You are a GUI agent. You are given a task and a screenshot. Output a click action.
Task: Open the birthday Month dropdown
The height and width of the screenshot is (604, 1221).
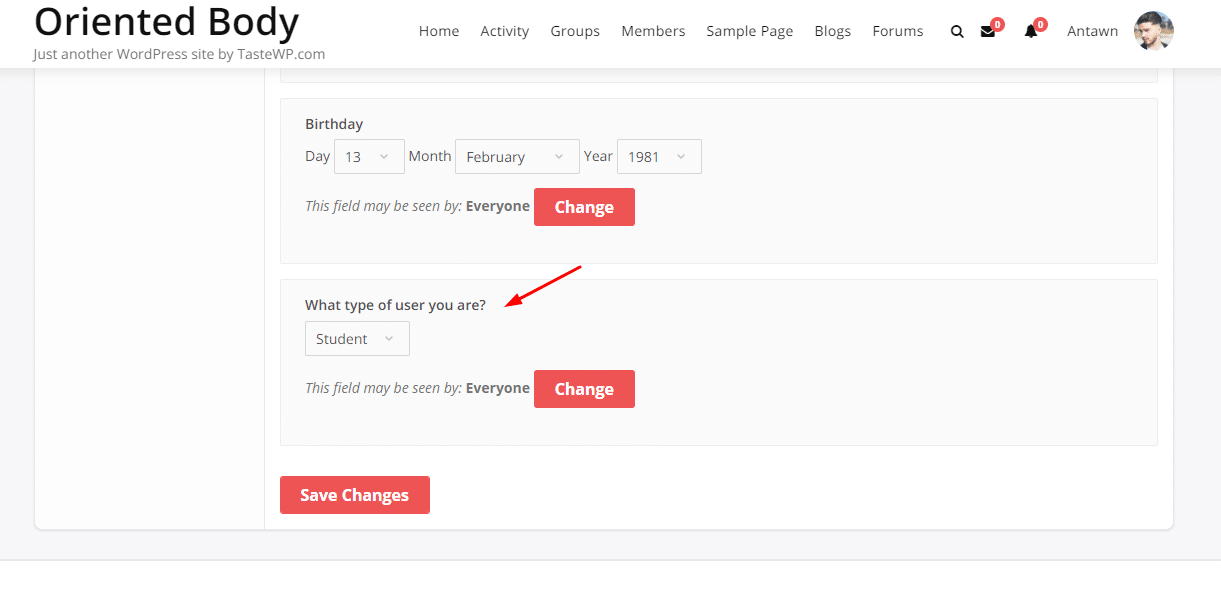(x=517, y=157)
